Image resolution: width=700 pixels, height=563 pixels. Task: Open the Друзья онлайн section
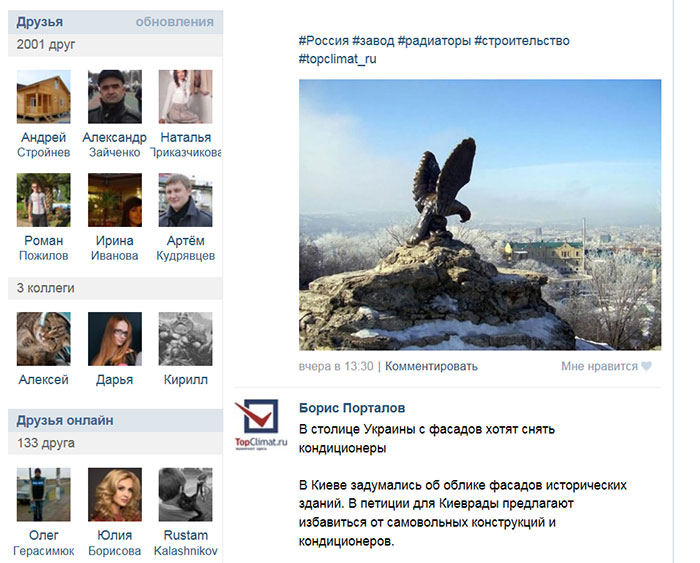point(65,421)
